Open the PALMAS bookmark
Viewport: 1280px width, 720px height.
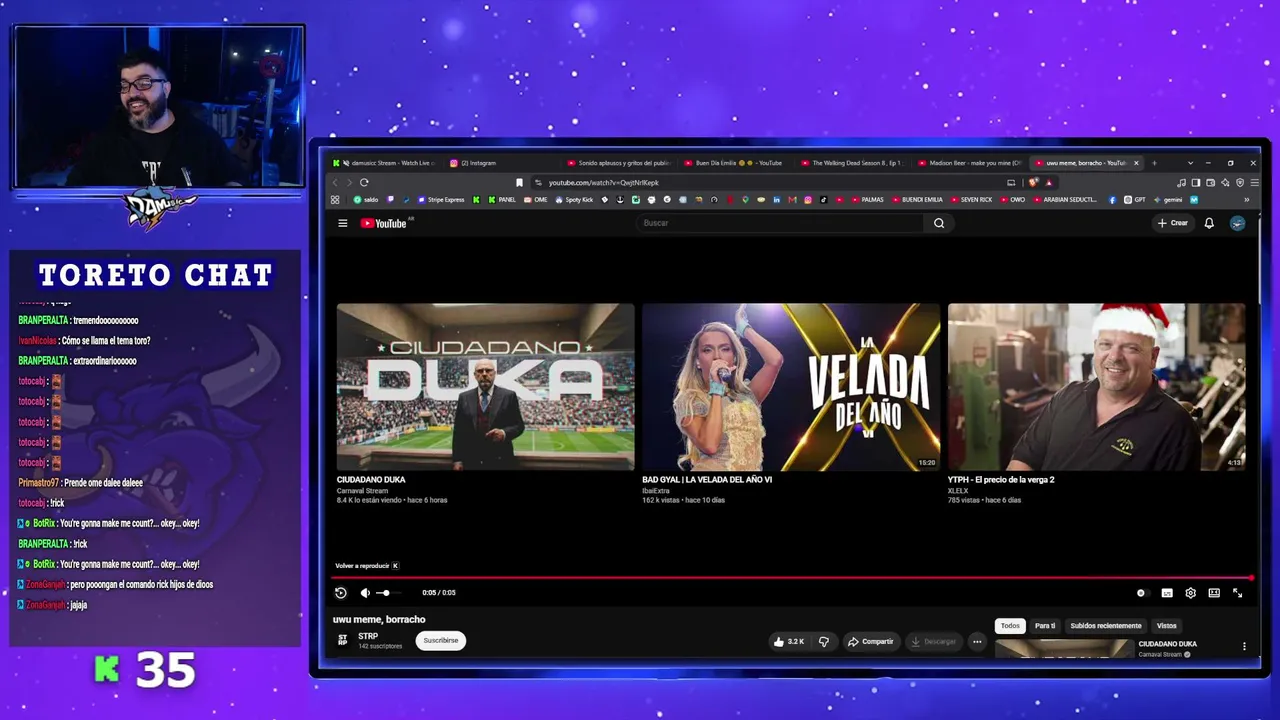(x=866, y=200)
